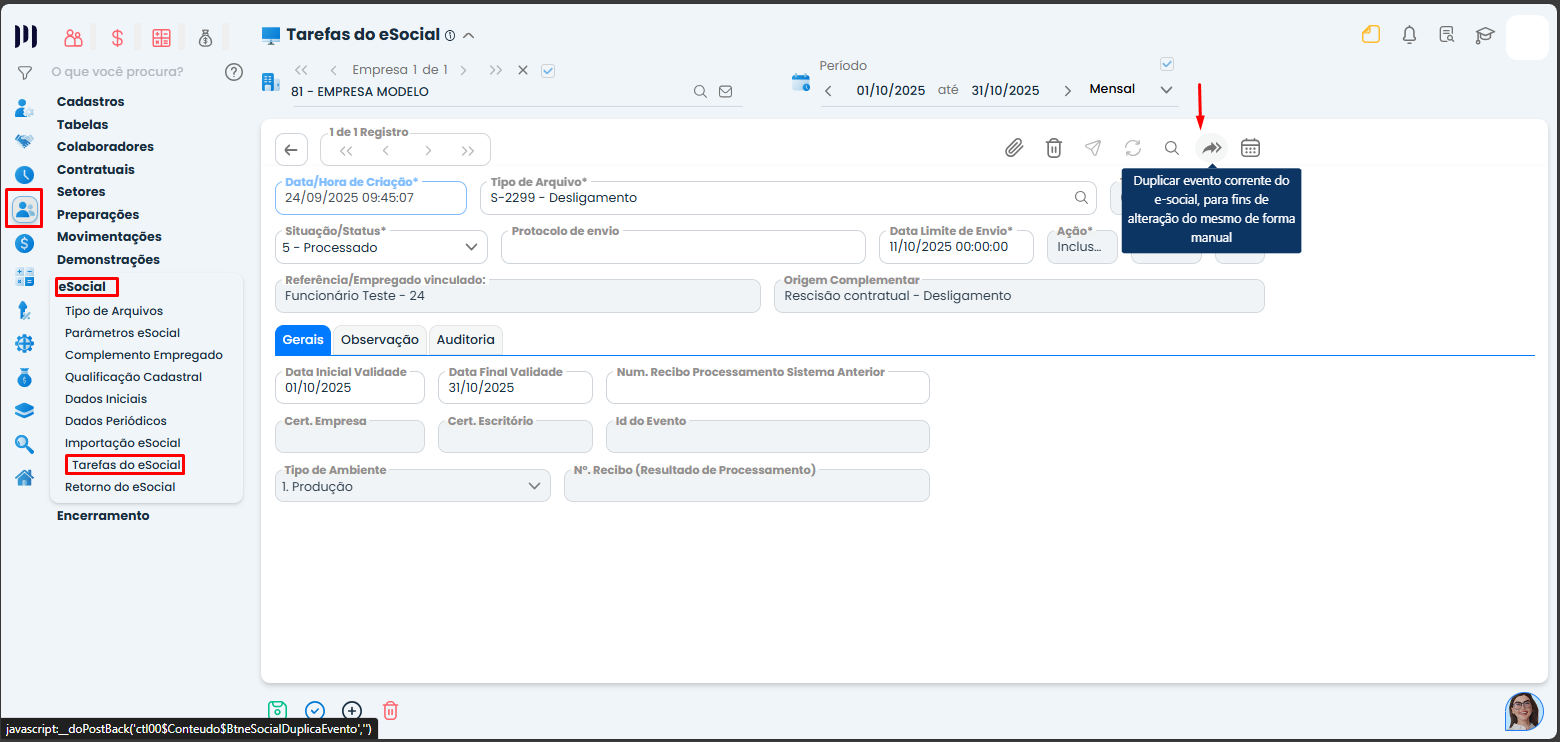Click the green save icon at bottom
Viewport: 1560px width, 742px height.
point(278,711)
